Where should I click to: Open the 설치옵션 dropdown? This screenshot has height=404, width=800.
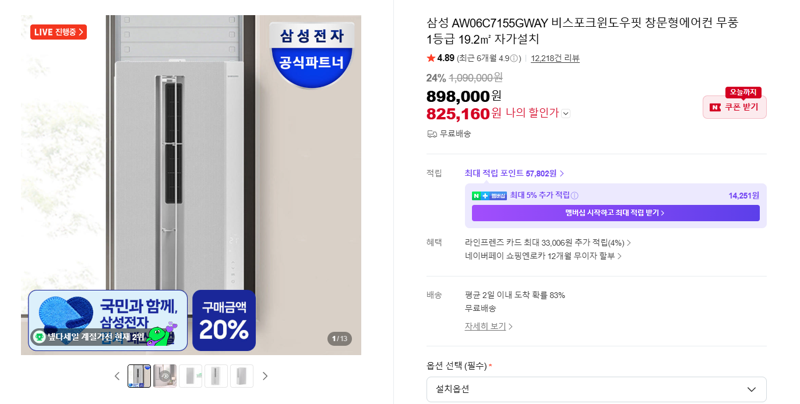pos(596,389)
